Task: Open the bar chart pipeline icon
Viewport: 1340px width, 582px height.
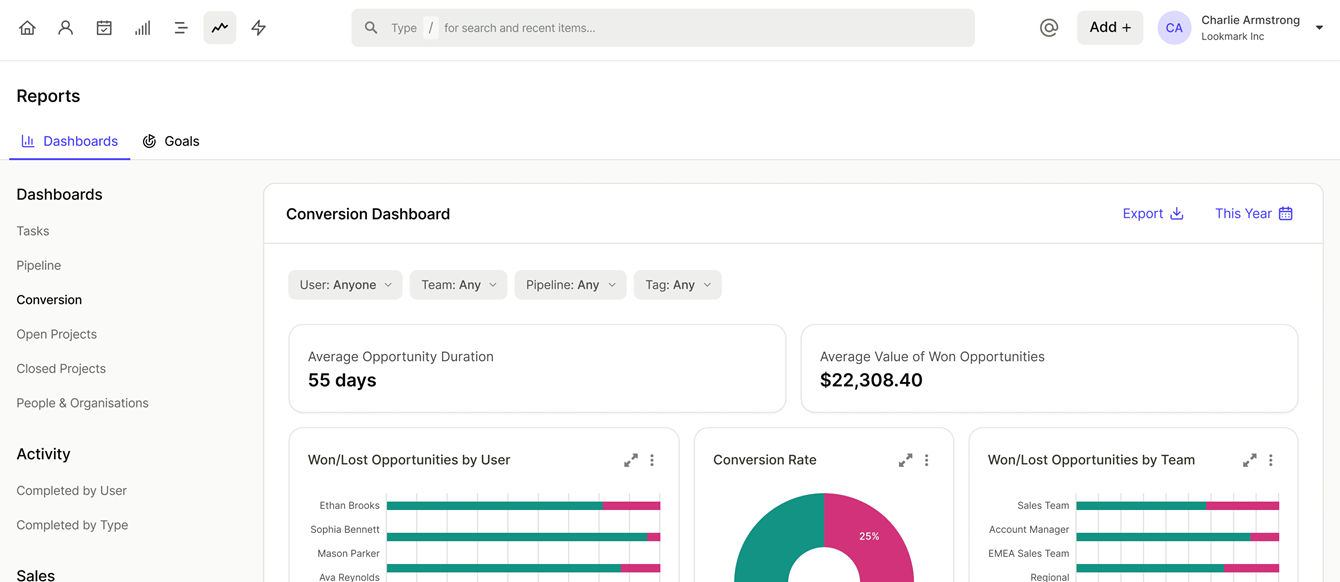Action: click(143, 28)
